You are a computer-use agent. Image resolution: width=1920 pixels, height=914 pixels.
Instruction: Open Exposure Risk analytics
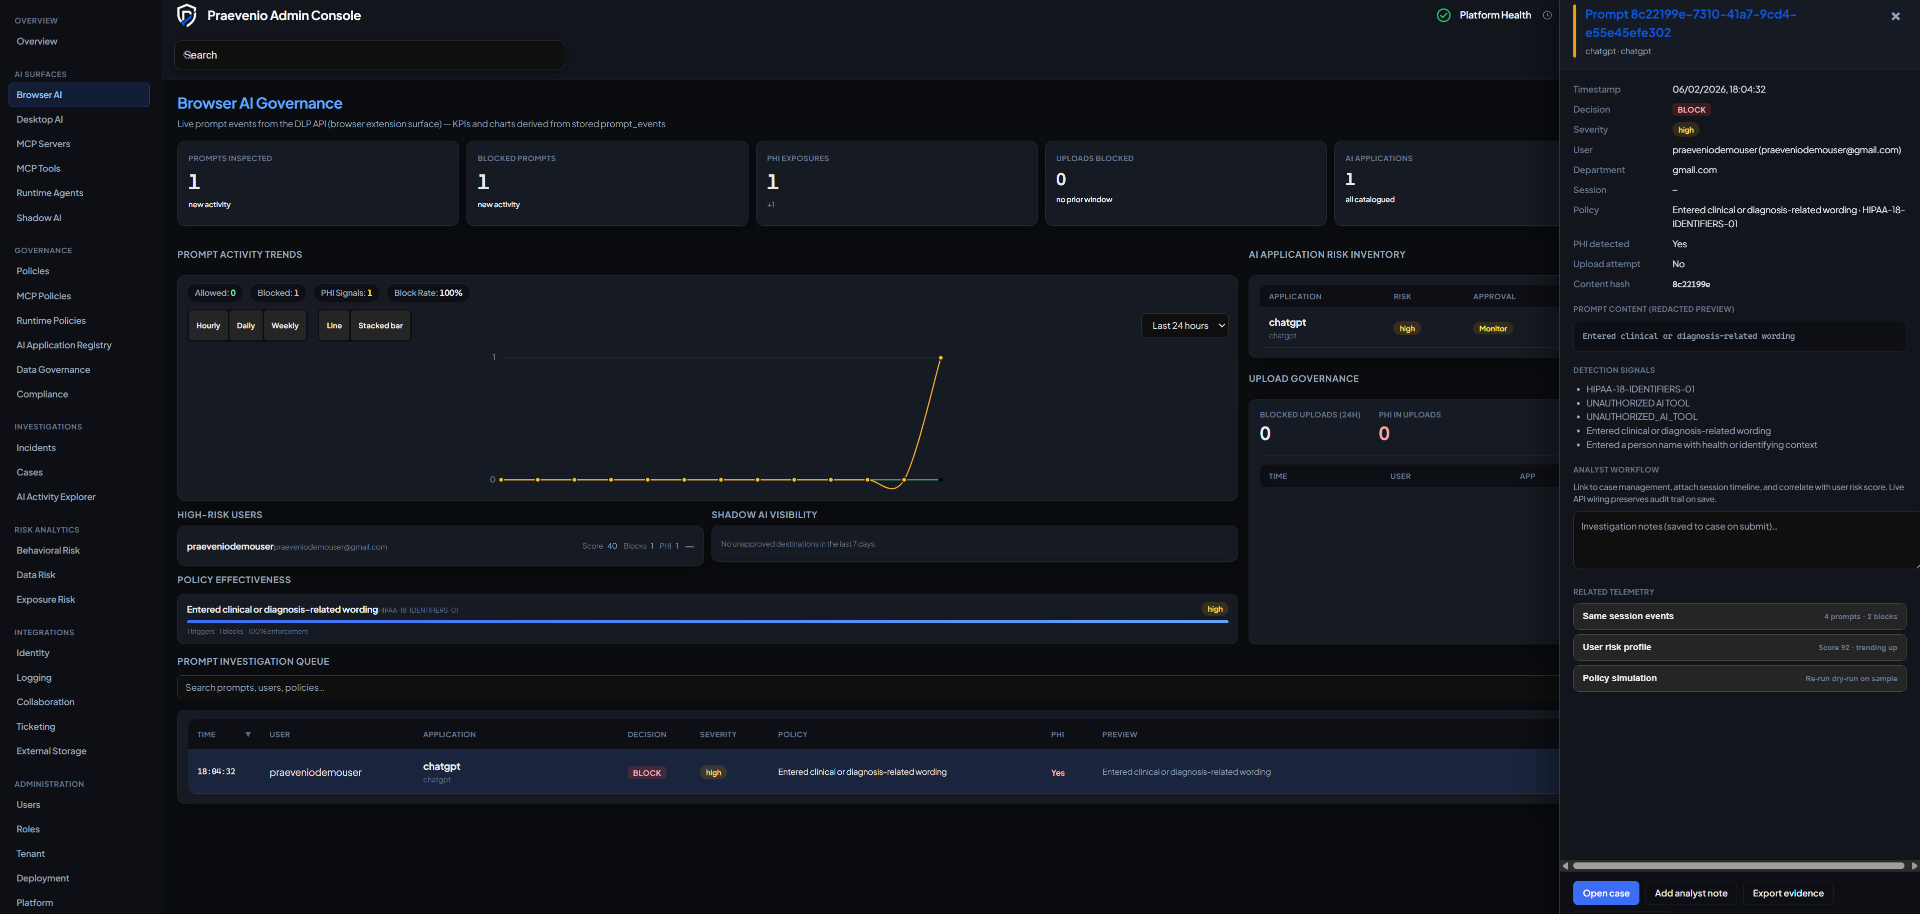tap(46, 600)
